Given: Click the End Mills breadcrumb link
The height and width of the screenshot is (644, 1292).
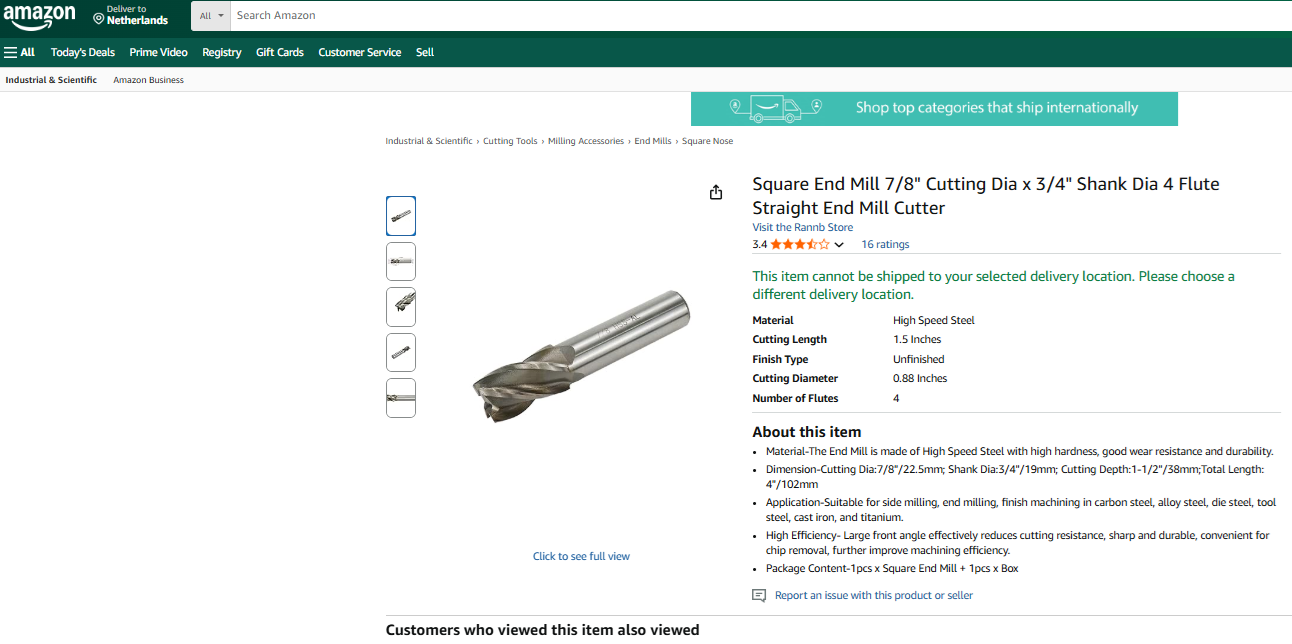Looking at the screenshot, I should point(653,141).
